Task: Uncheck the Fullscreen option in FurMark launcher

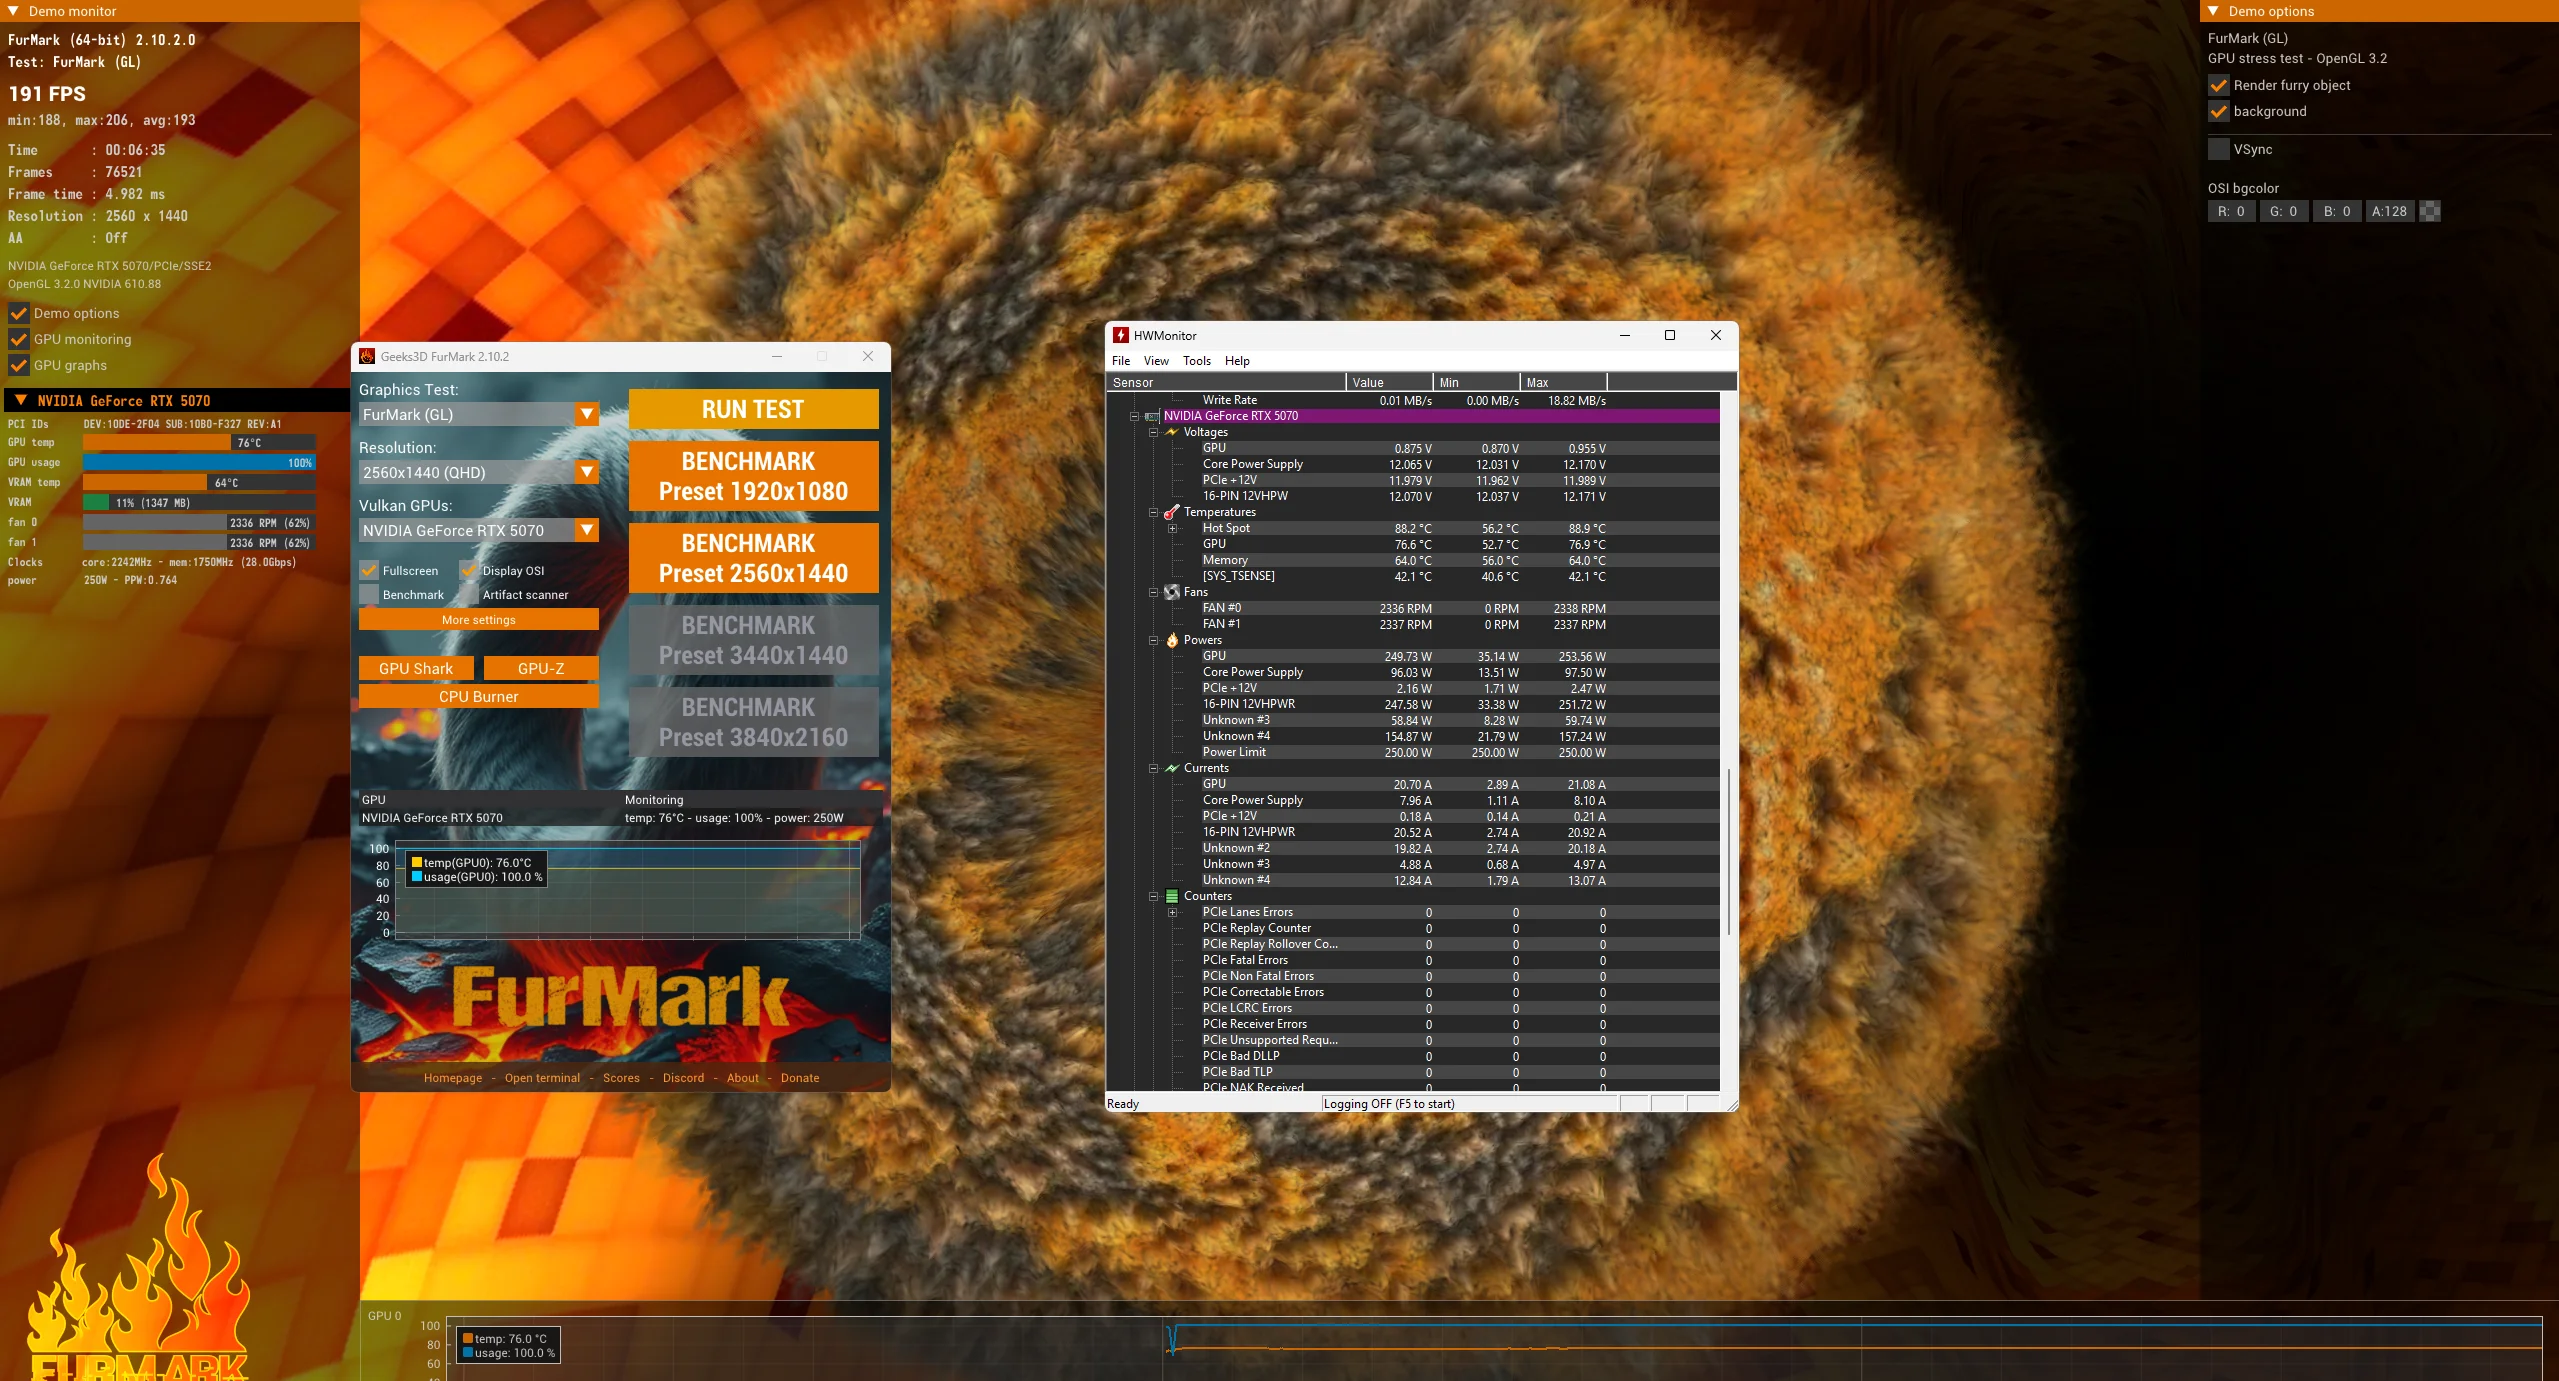Action: [369, 570]
